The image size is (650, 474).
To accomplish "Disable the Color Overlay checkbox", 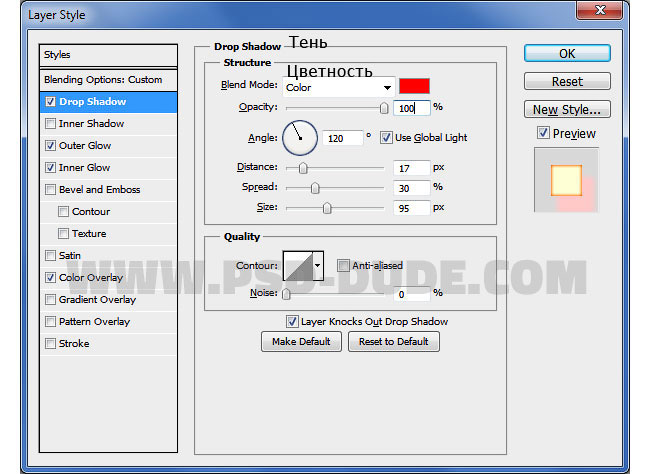I will (x=50, y=277).
